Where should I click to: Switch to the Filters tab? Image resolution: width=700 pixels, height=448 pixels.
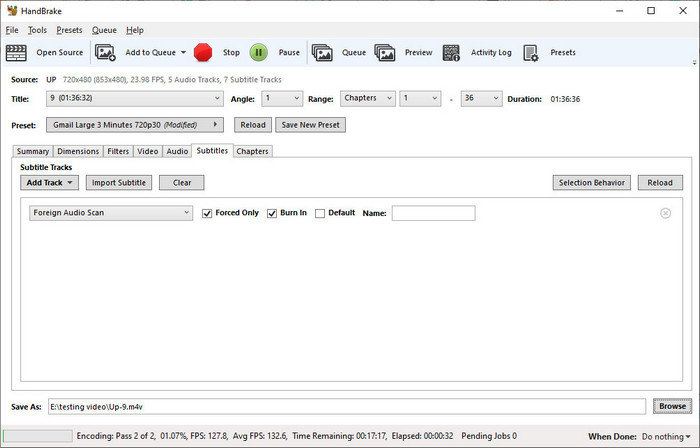(x=118, y=151)
